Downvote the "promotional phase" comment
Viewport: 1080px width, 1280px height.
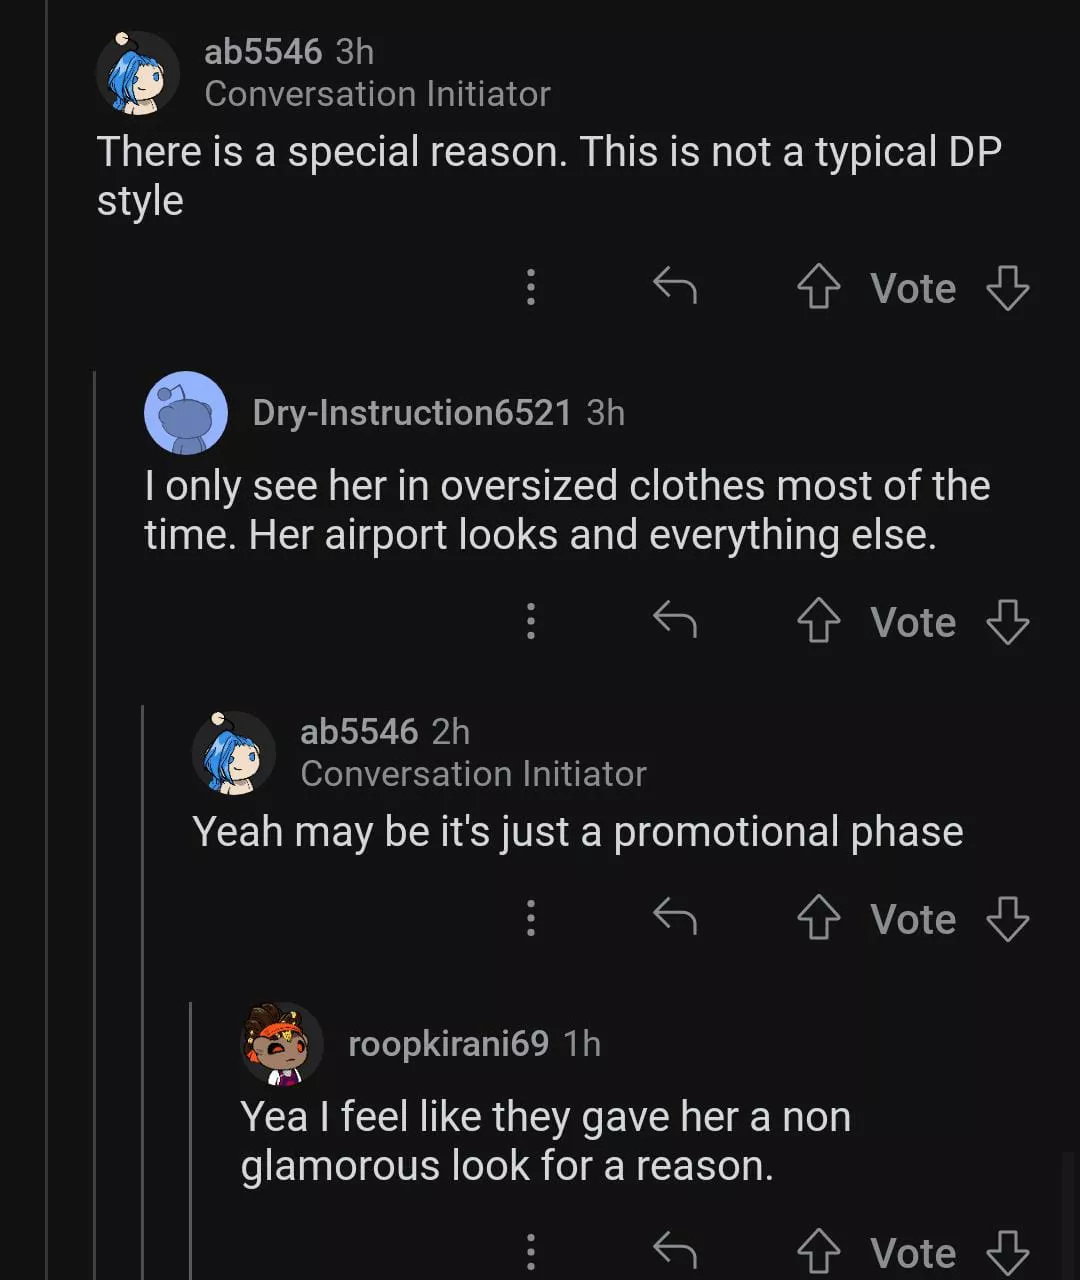(x=1007, y=919)
